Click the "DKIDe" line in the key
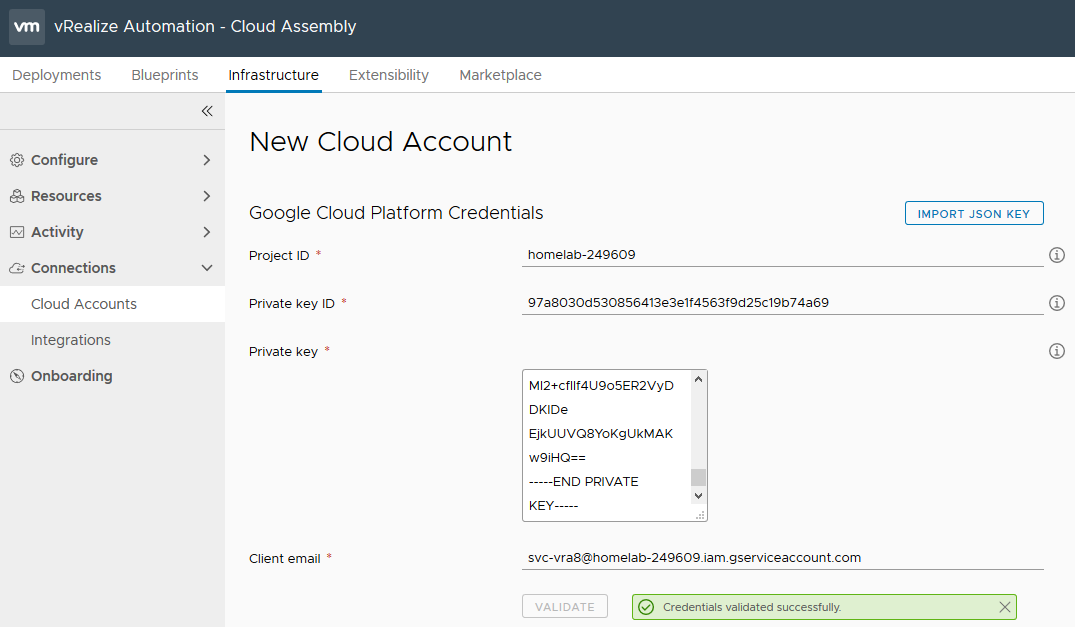This screenshot has height=627, width=1075. pos(548,410)
